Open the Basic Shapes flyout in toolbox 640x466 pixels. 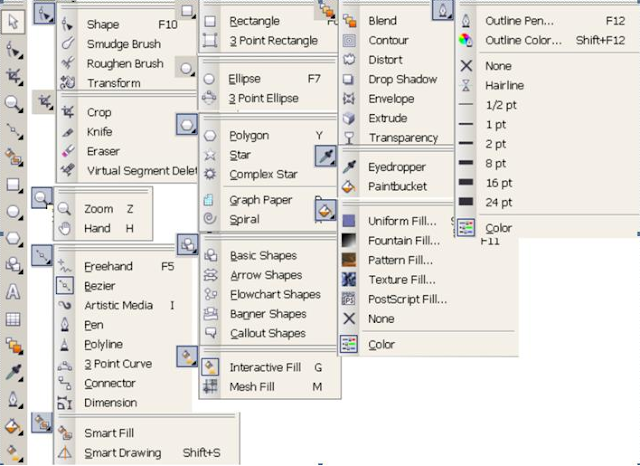[x=13, y=265]
